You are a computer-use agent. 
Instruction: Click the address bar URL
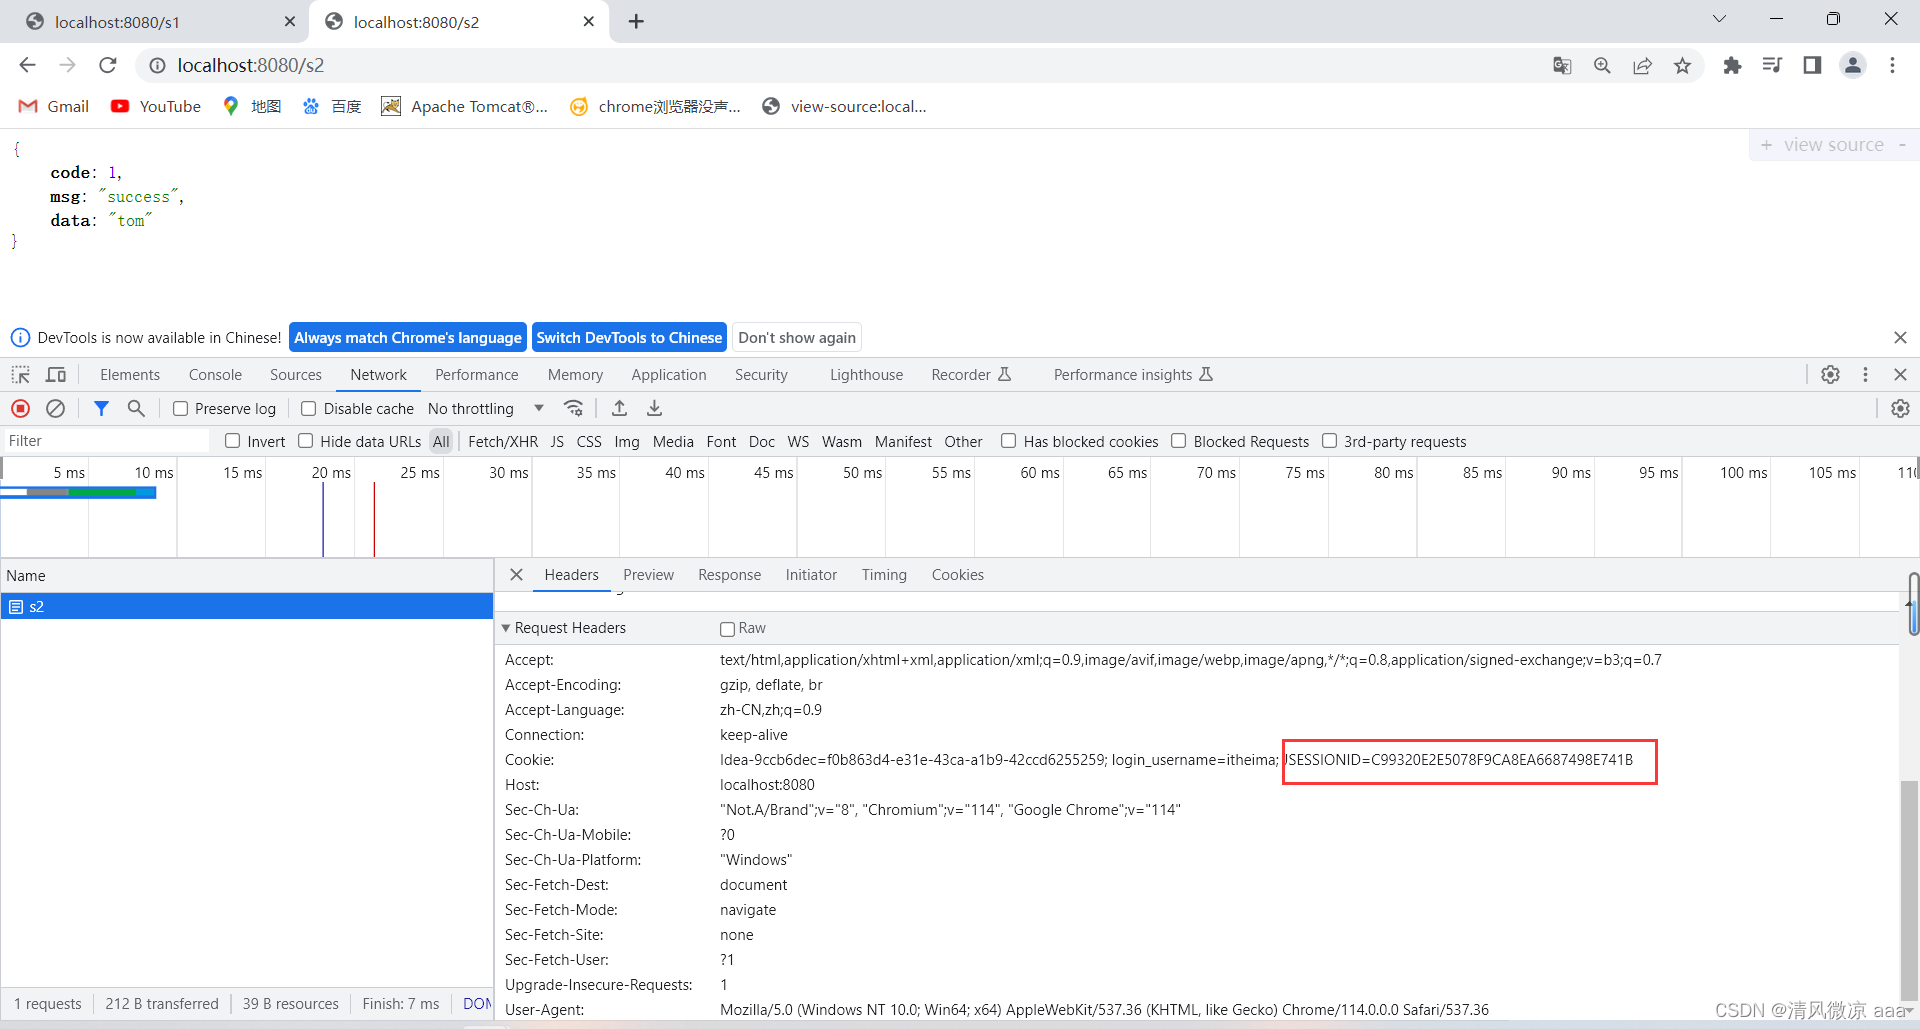pos(251,65)
